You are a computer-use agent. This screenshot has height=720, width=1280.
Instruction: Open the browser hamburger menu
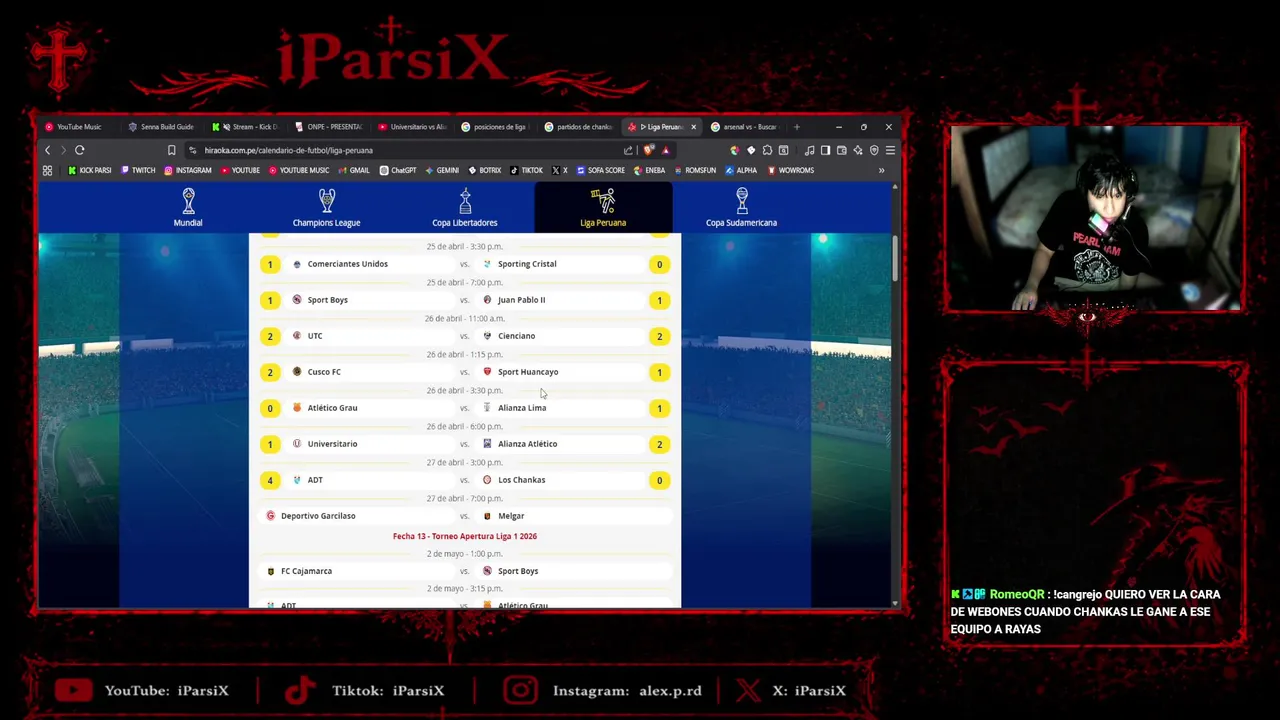point(890,150)
